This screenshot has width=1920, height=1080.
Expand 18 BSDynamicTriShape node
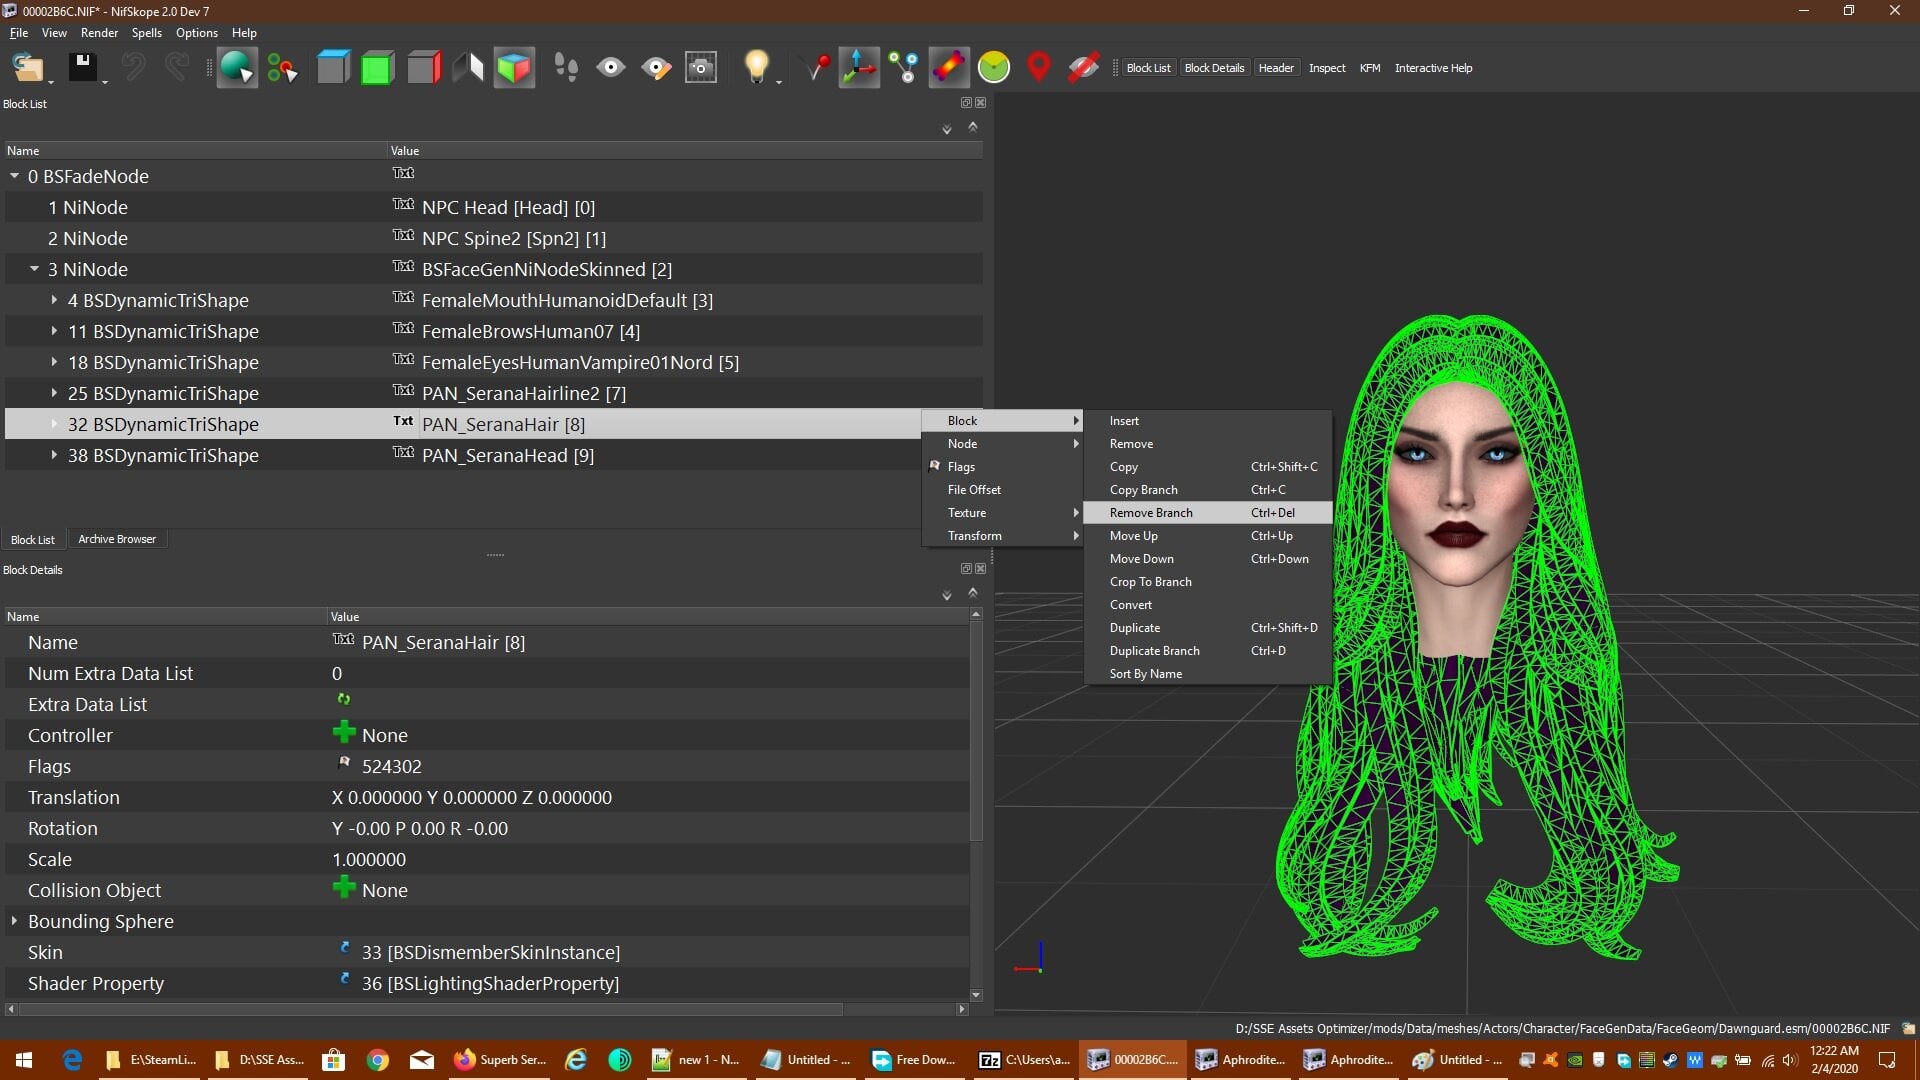(x=54, y=362)
